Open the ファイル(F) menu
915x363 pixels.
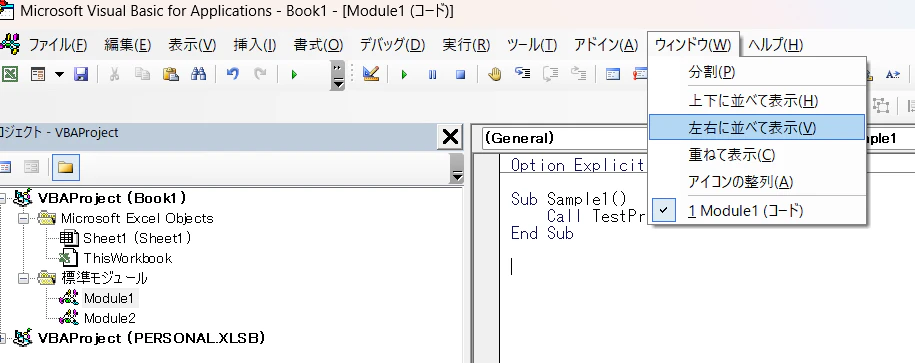[x=58, y=45]
